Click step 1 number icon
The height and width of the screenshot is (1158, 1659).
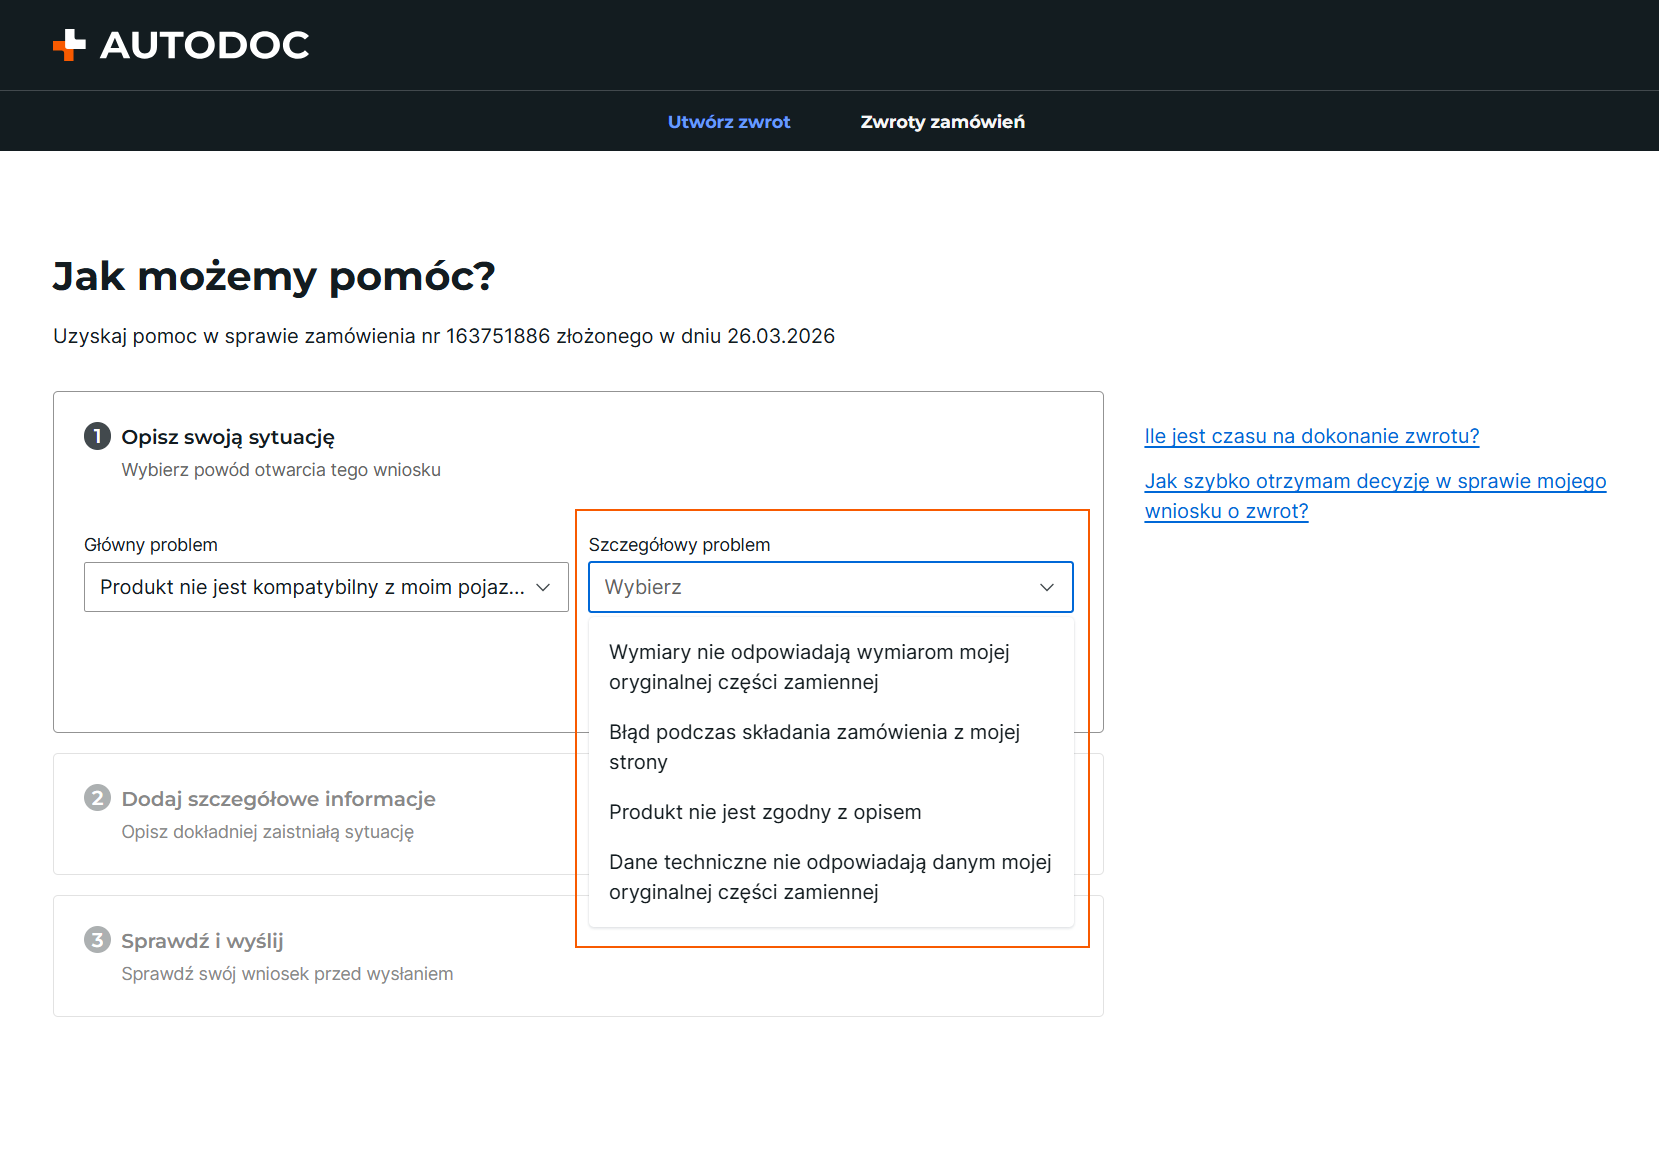pyautogui.click(x=97, y=436)
